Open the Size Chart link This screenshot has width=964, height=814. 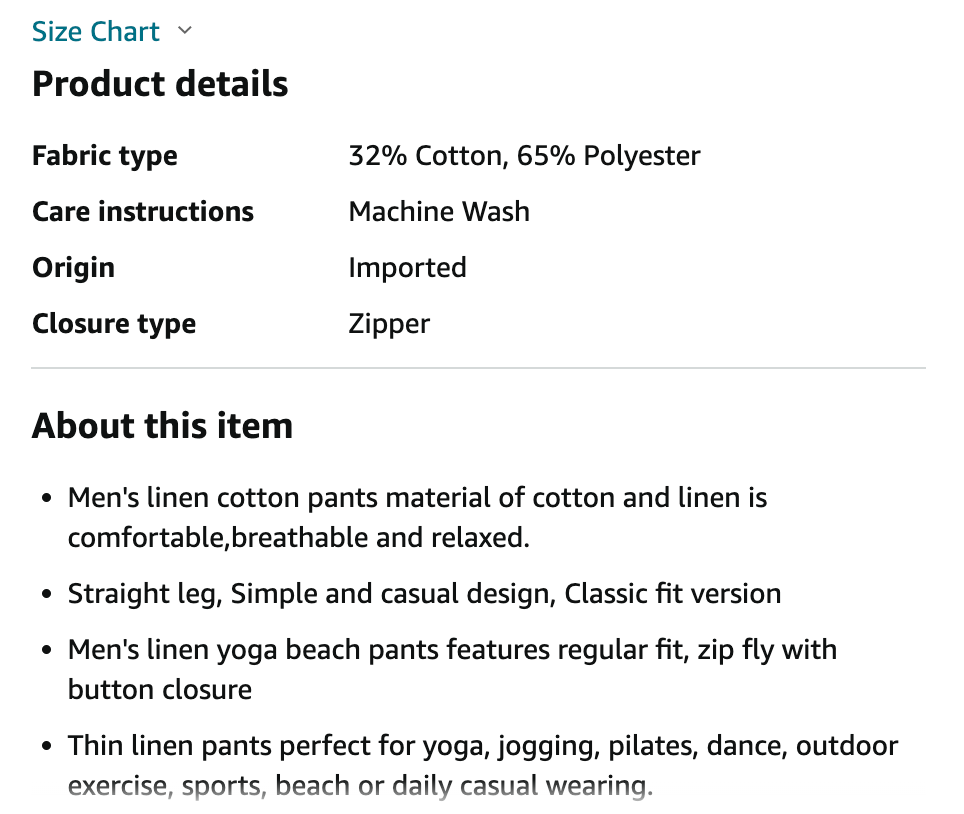point(95,31)
